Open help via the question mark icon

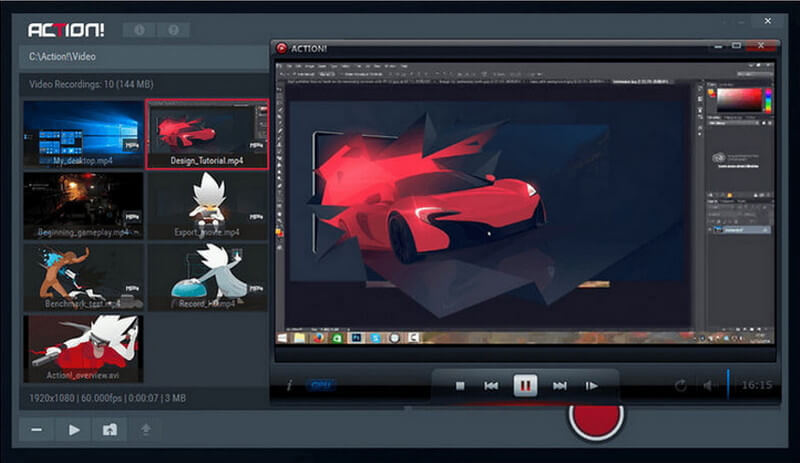[x=173, y=30]
